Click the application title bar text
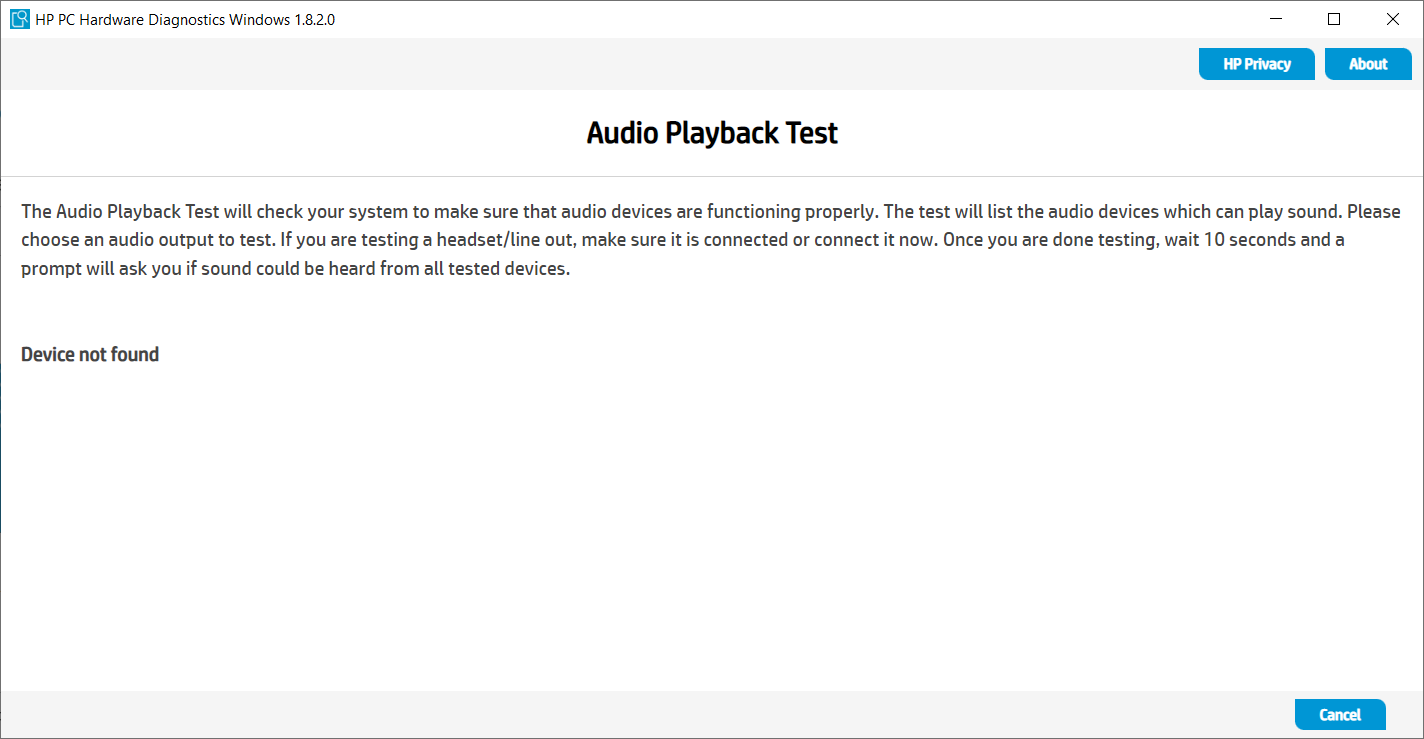Image resolution: width=1424 pixels, height=739 pixels. (186, 18)
